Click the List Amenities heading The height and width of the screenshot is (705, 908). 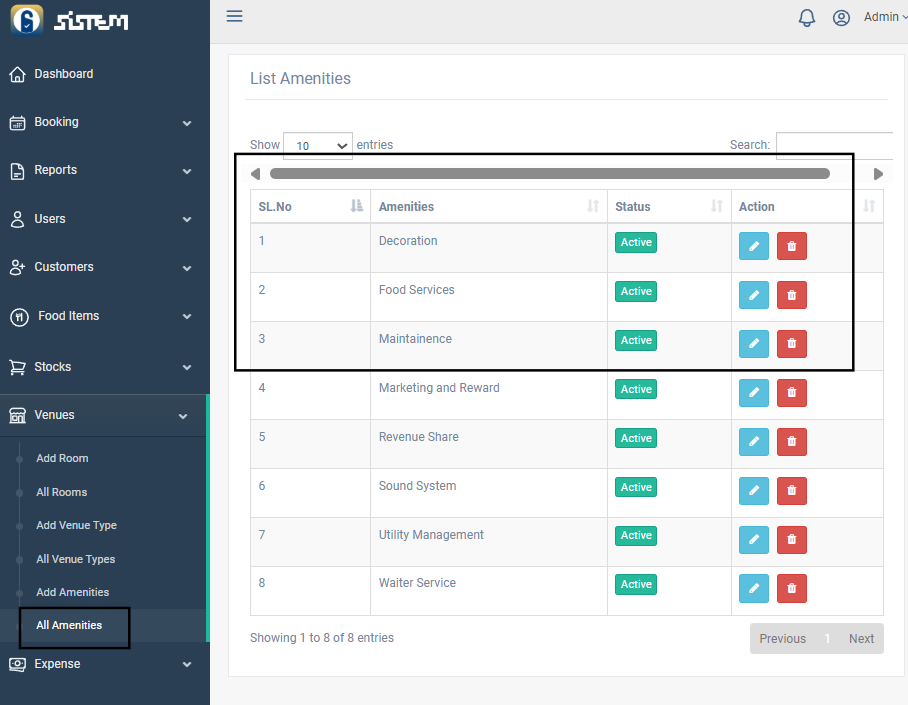(x=300, y=78)
